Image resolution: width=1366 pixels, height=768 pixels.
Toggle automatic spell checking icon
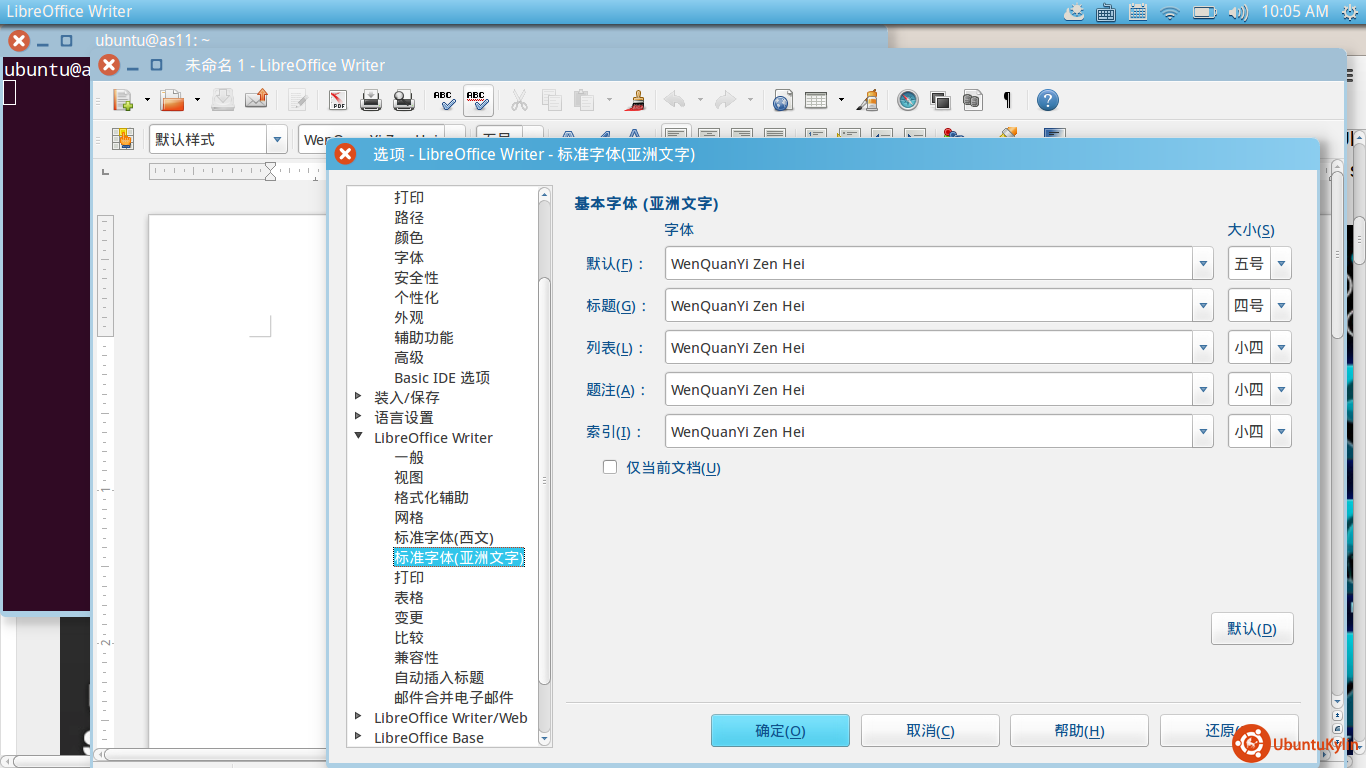tap(478, 100)
